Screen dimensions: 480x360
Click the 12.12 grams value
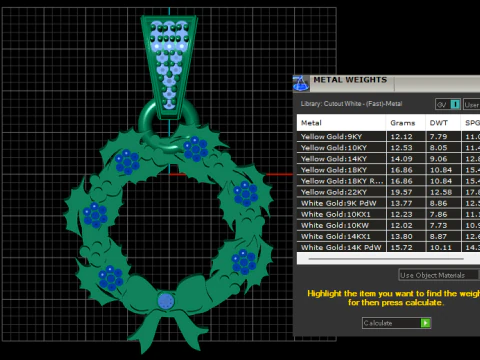coord(401,137)
